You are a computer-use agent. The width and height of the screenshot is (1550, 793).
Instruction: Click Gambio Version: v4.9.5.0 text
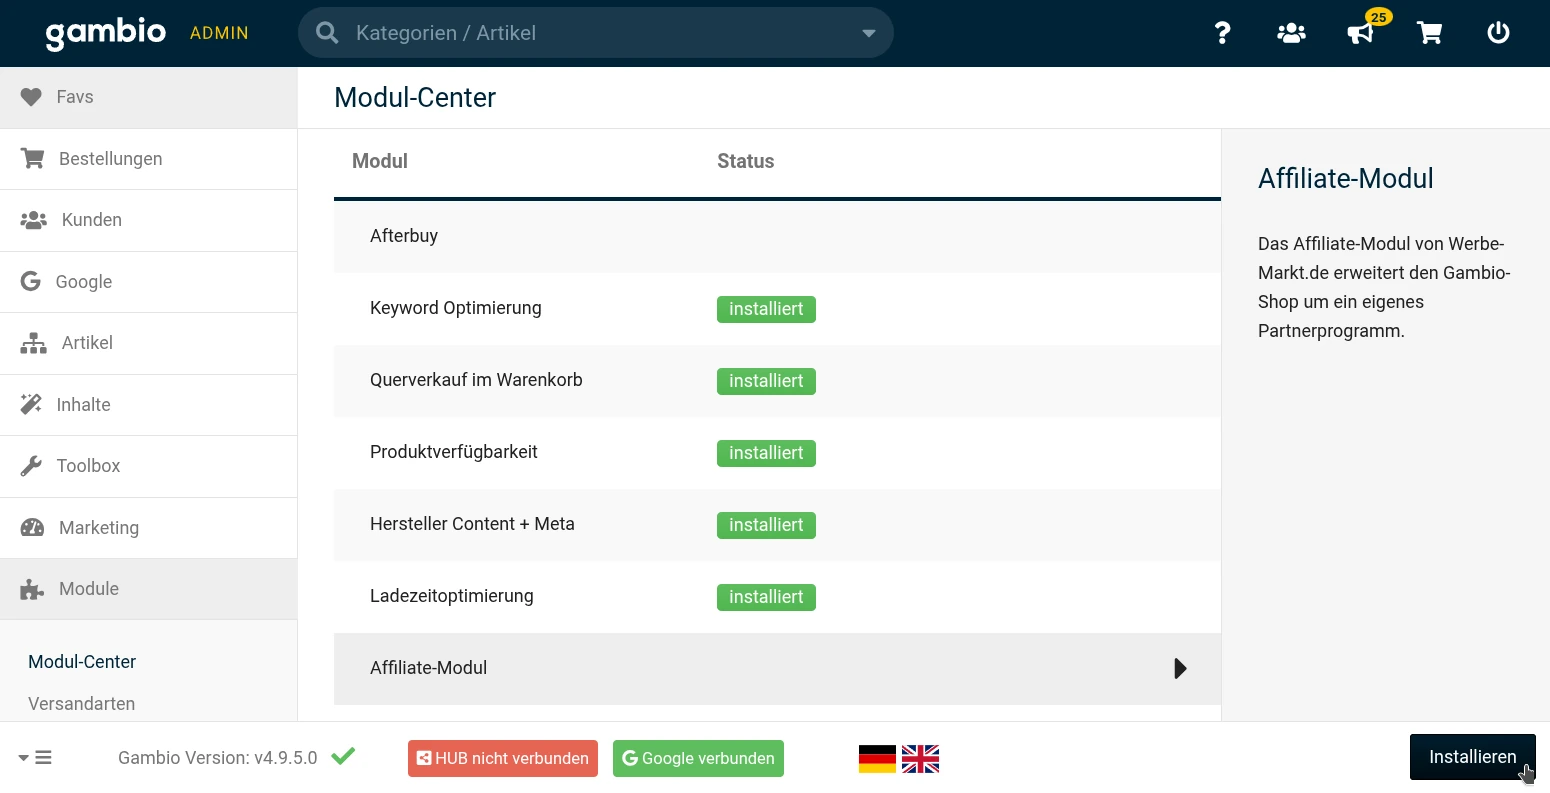pos(217,758)
